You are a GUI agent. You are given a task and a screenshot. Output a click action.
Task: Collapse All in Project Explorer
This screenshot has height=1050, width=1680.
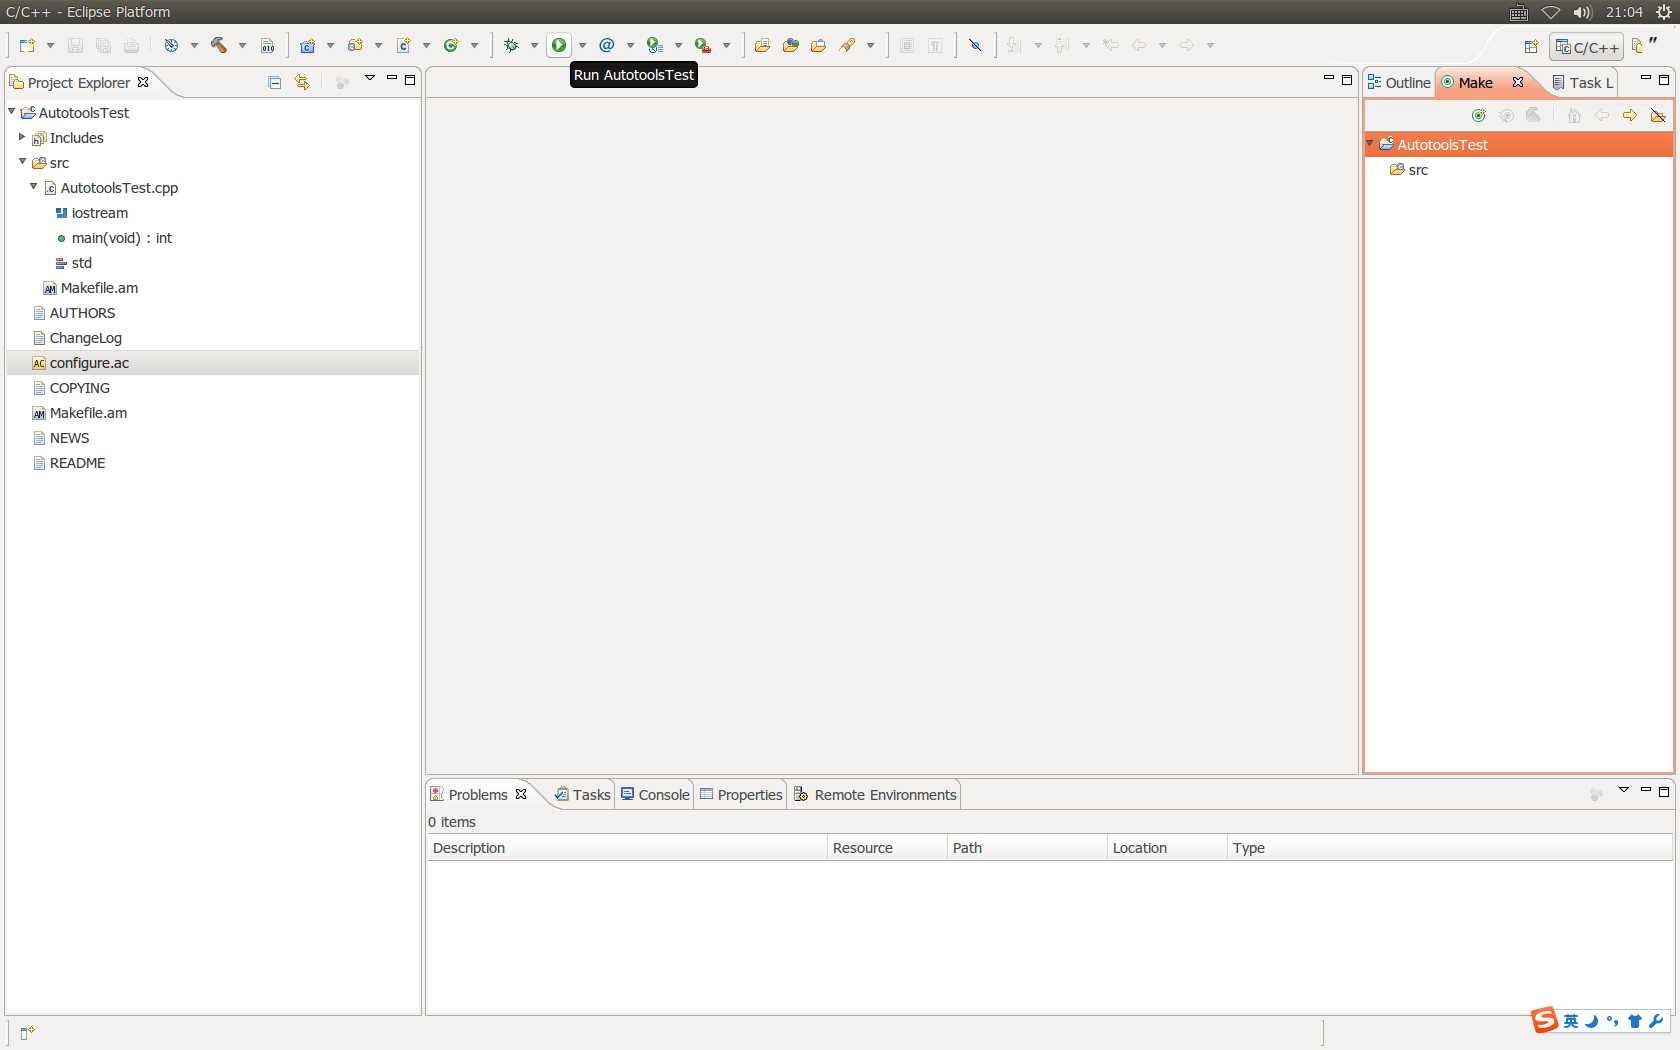pos(274,82)
